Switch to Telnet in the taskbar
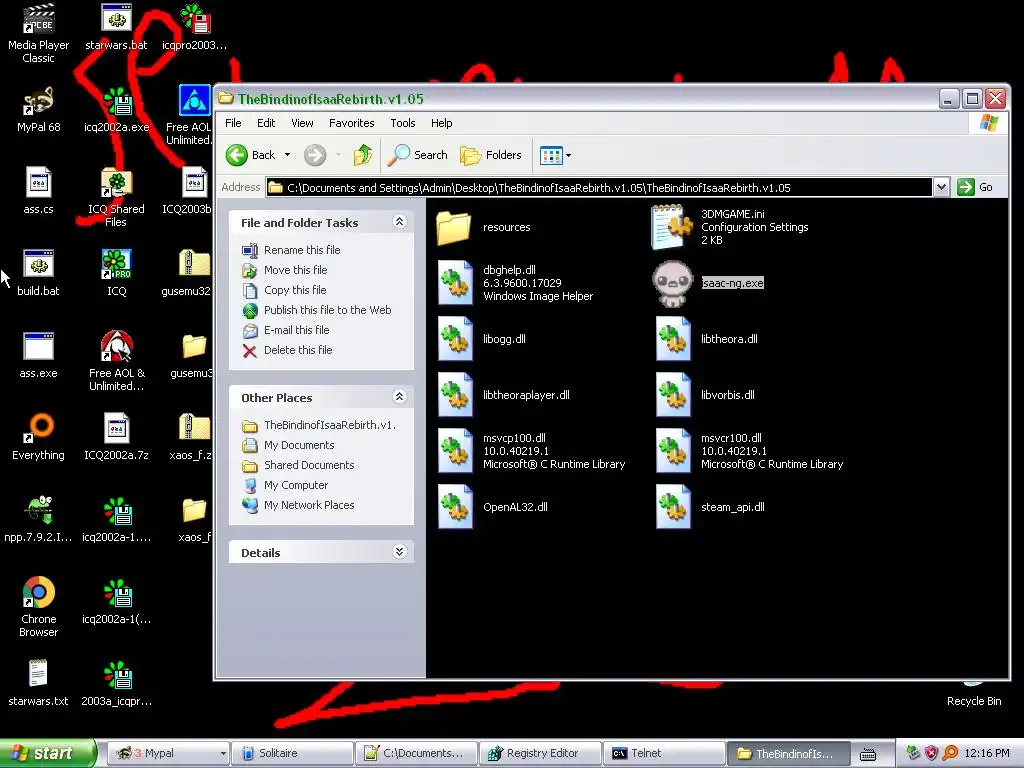This screenshot has width=1024, height=768. coord(664,754)
